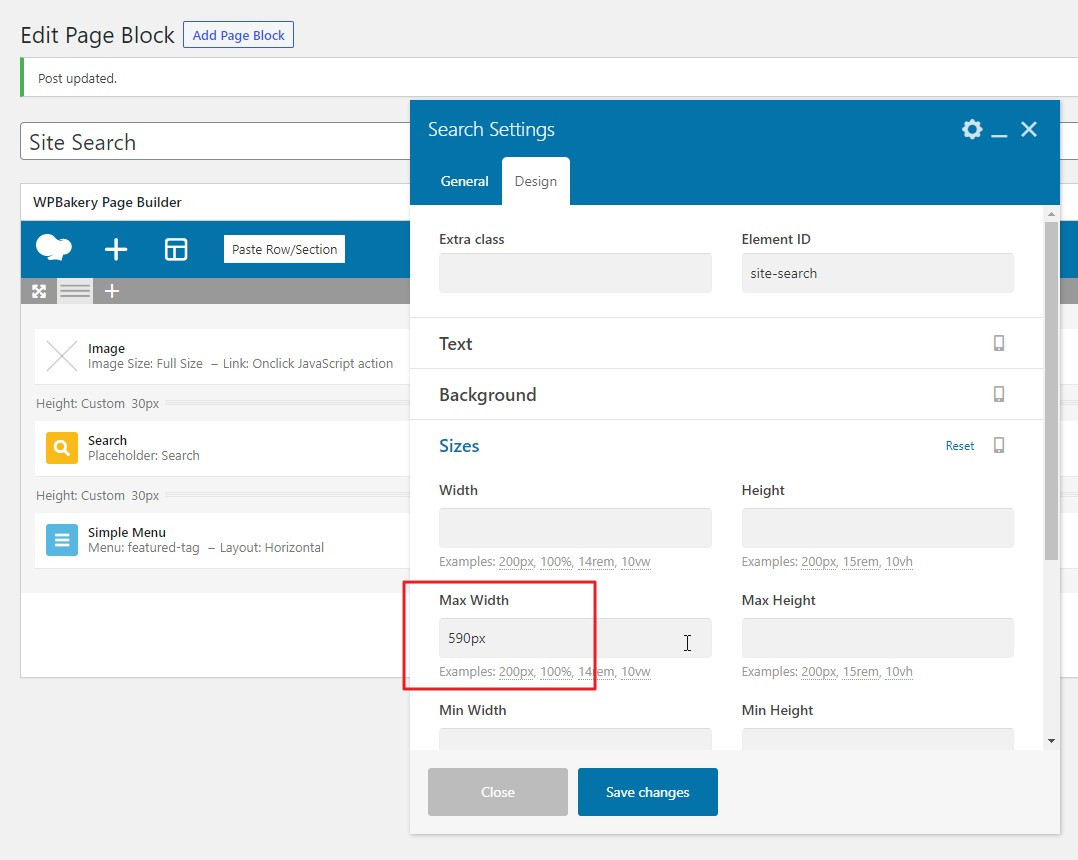This screenshot has width=1078, height=860.
Task: Insert 10vw example under Max Width
Action: [636, 672]
